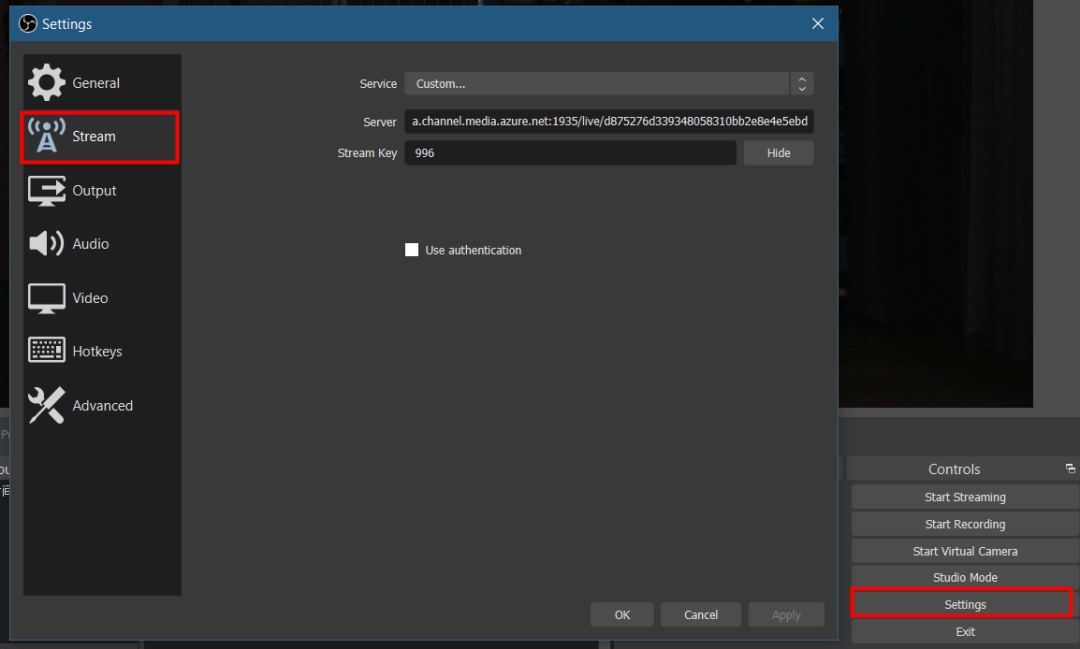The width and height of the screenshot is (1080, 649).
Task: Click the Use authentication label text
Action: pyautogui.click(x=473, y=250)
